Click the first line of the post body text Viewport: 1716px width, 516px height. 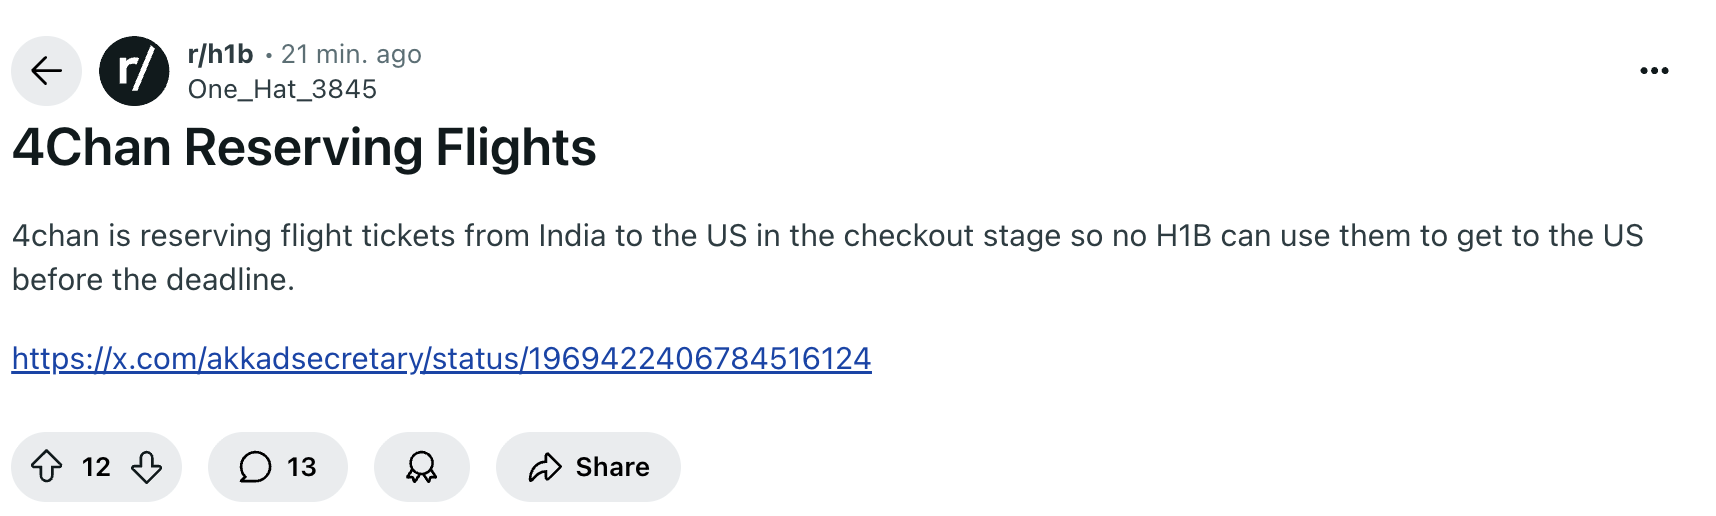click(827, 236)
